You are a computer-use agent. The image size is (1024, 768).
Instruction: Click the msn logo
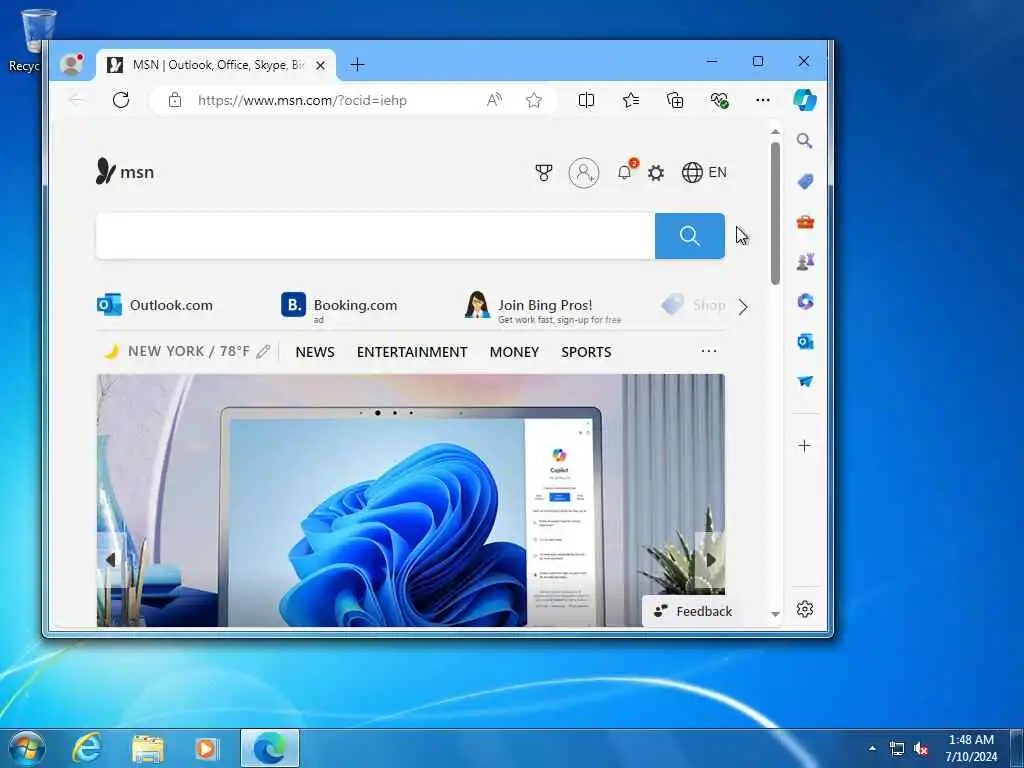point(125,172)
